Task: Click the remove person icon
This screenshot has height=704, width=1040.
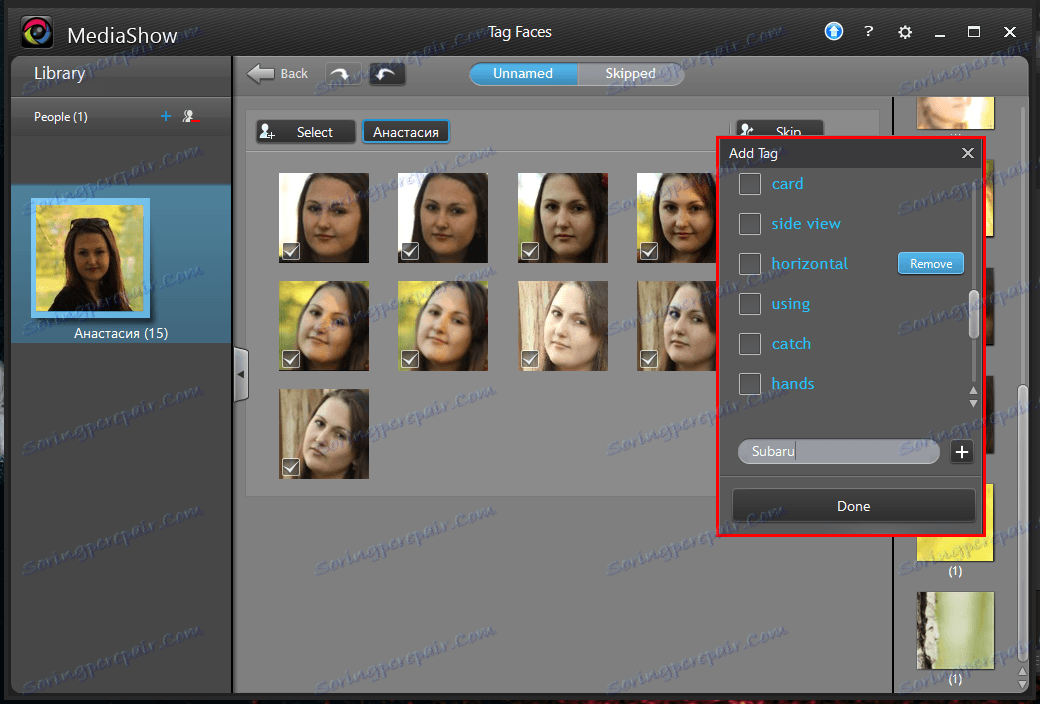Action: click(190, 116)
